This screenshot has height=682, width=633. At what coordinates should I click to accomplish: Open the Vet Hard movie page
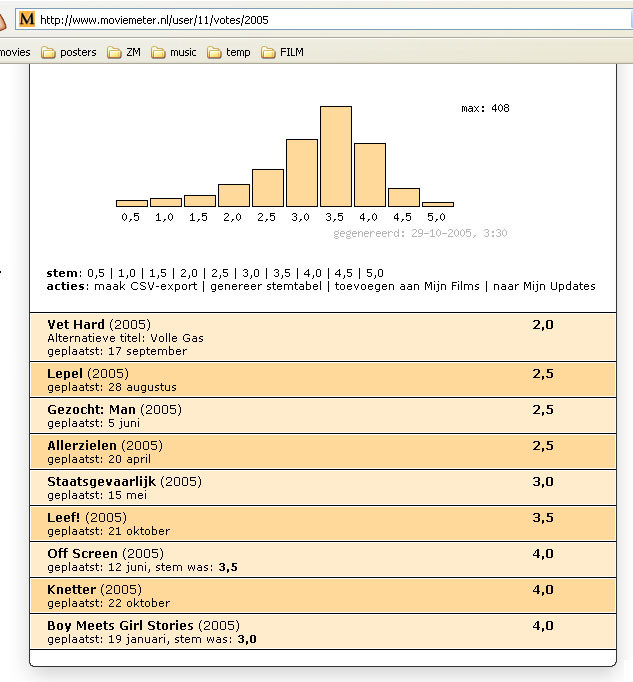click(76, 325)
